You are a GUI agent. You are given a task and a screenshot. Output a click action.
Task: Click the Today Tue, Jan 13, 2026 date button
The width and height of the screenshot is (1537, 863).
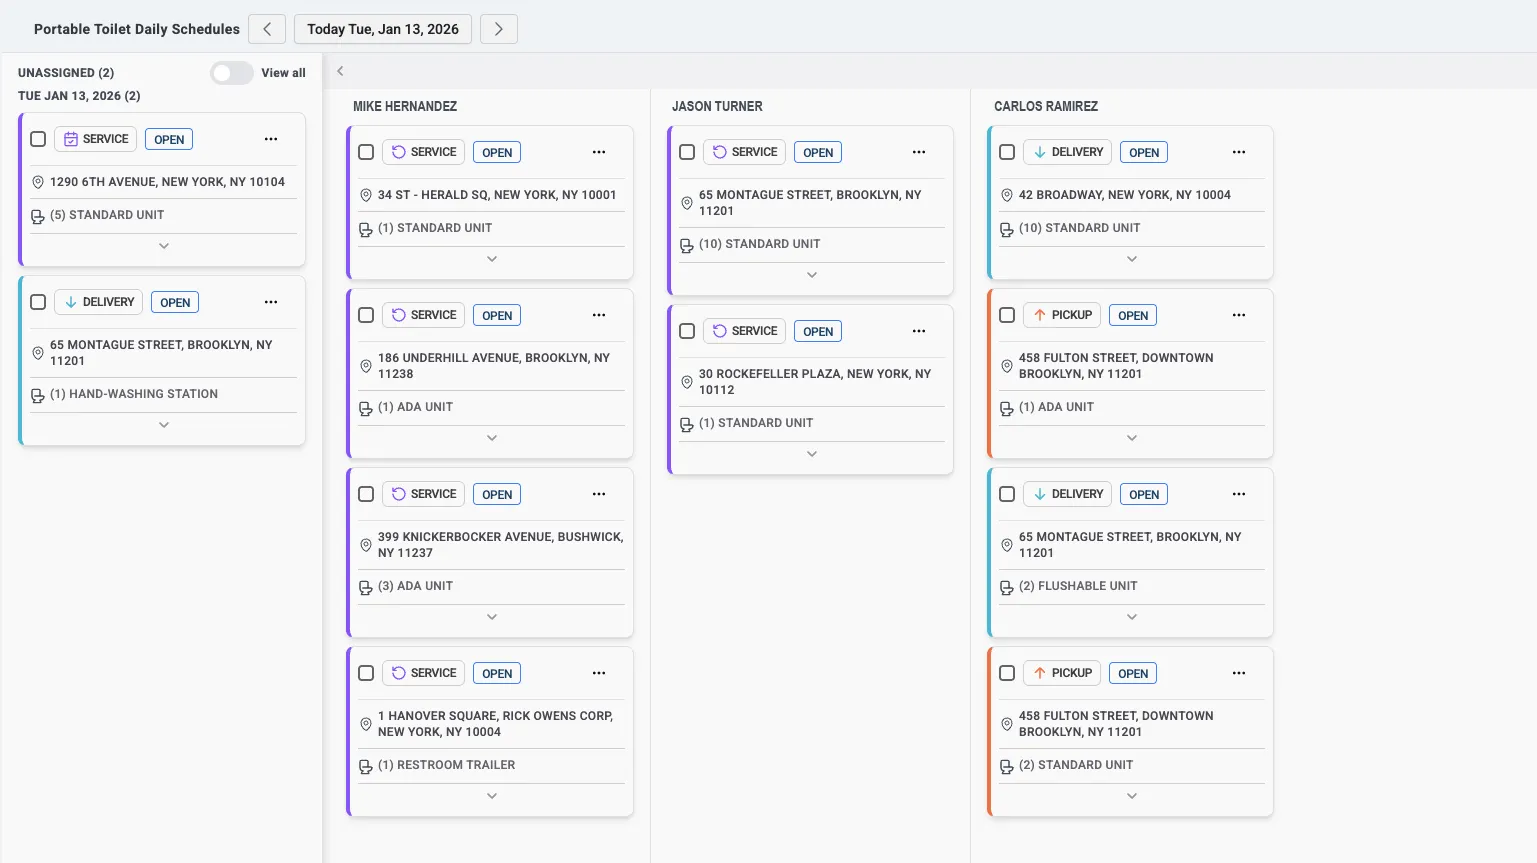pyautogui.click(x=383, y=29)
